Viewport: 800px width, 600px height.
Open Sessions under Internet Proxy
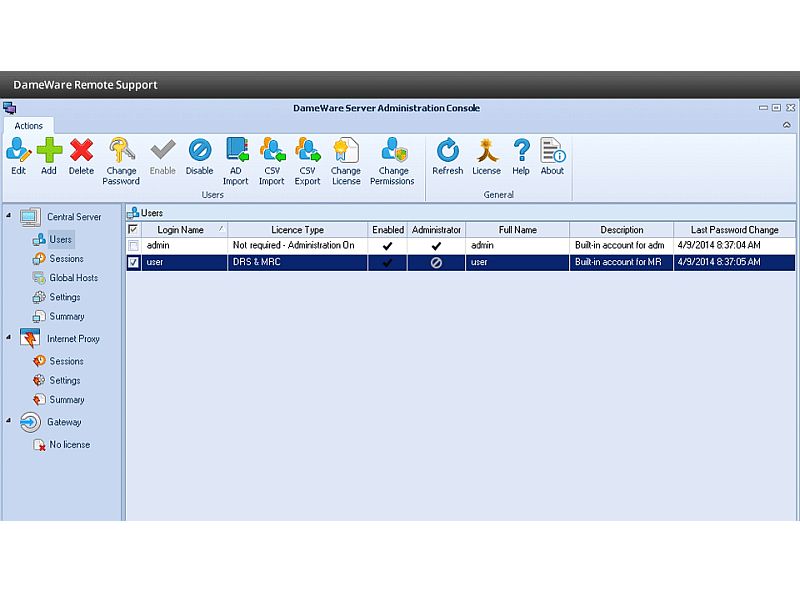pyautogui.click(x=58, y=361)
